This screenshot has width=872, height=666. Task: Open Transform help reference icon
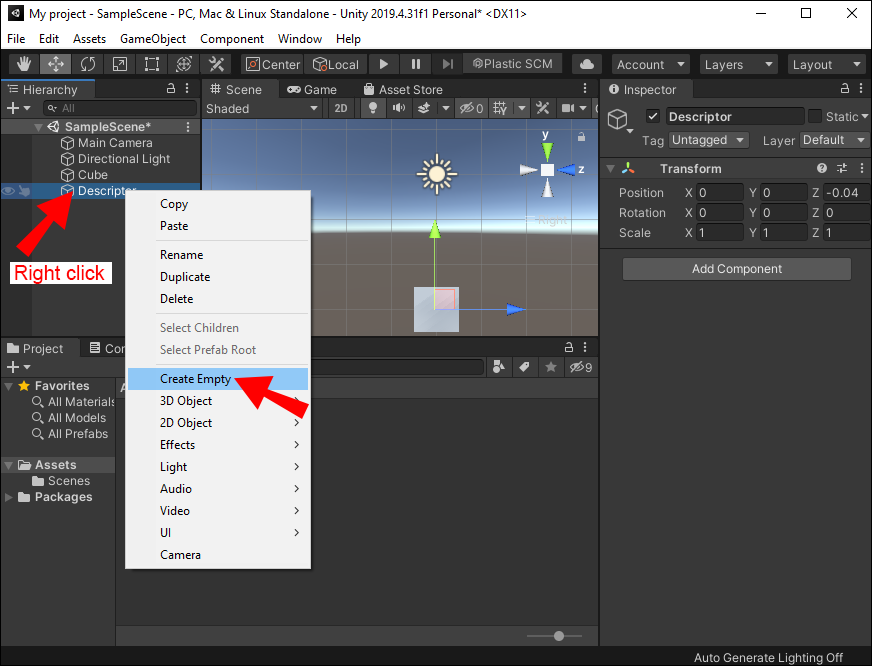(x=822, y=168)
